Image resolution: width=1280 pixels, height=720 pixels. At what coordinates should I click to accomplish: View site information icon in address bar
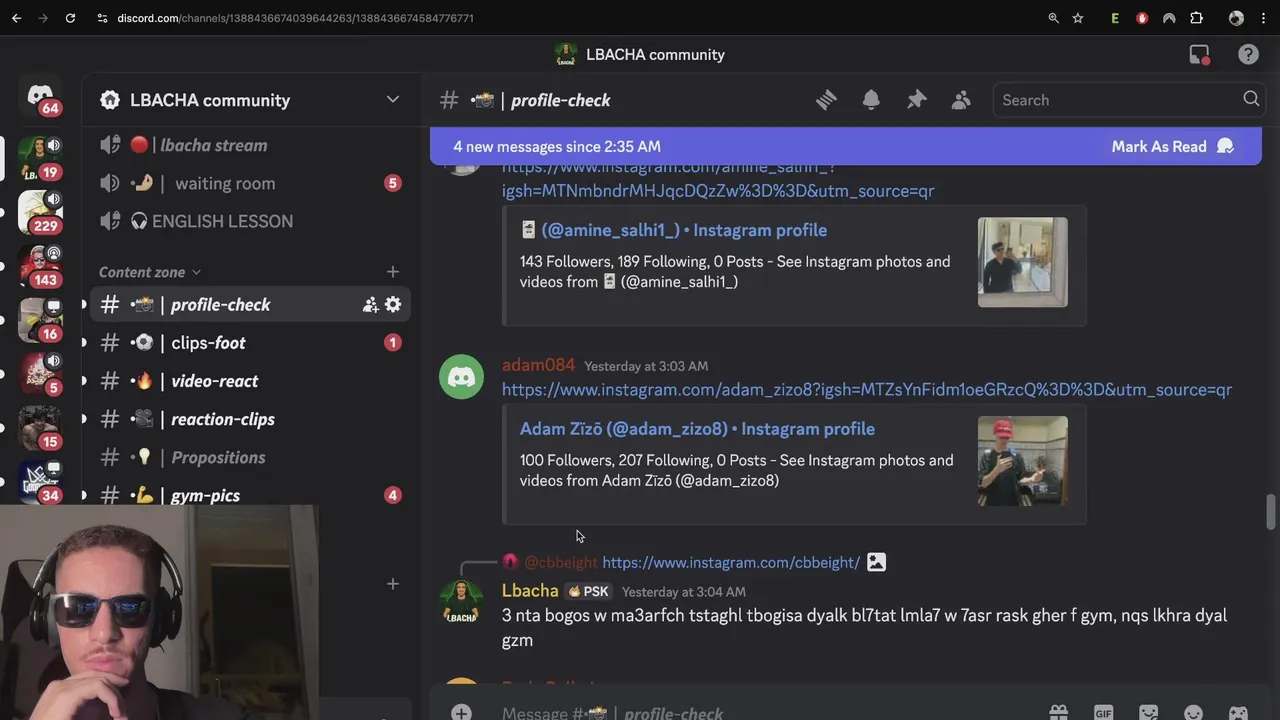[102, 18]
